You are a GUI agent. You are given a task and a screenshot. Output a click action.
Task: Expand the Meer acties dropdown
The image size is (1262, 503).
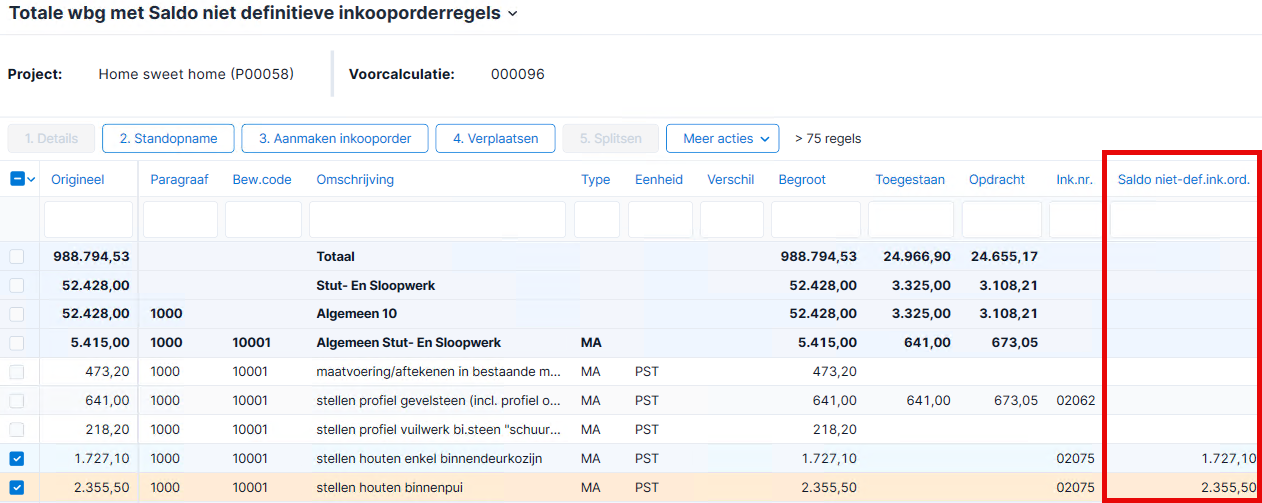pyautogui.click(x=722, y=139)
